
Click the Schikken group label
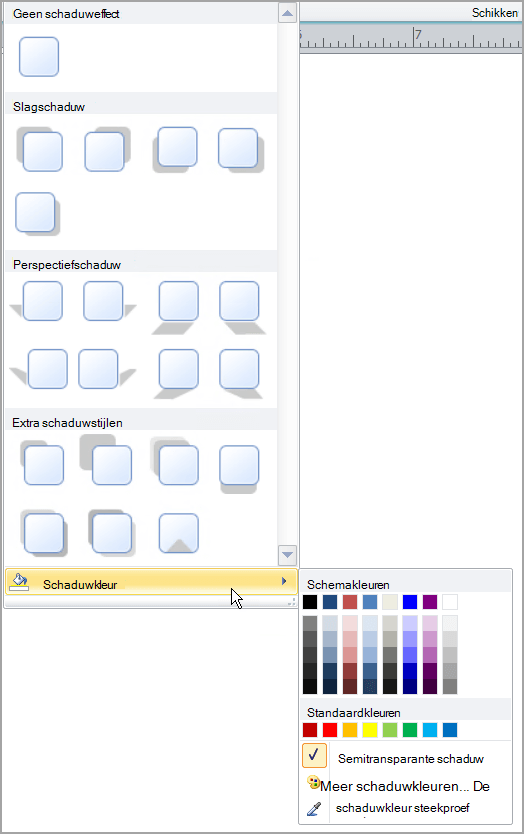click(495, 13)
